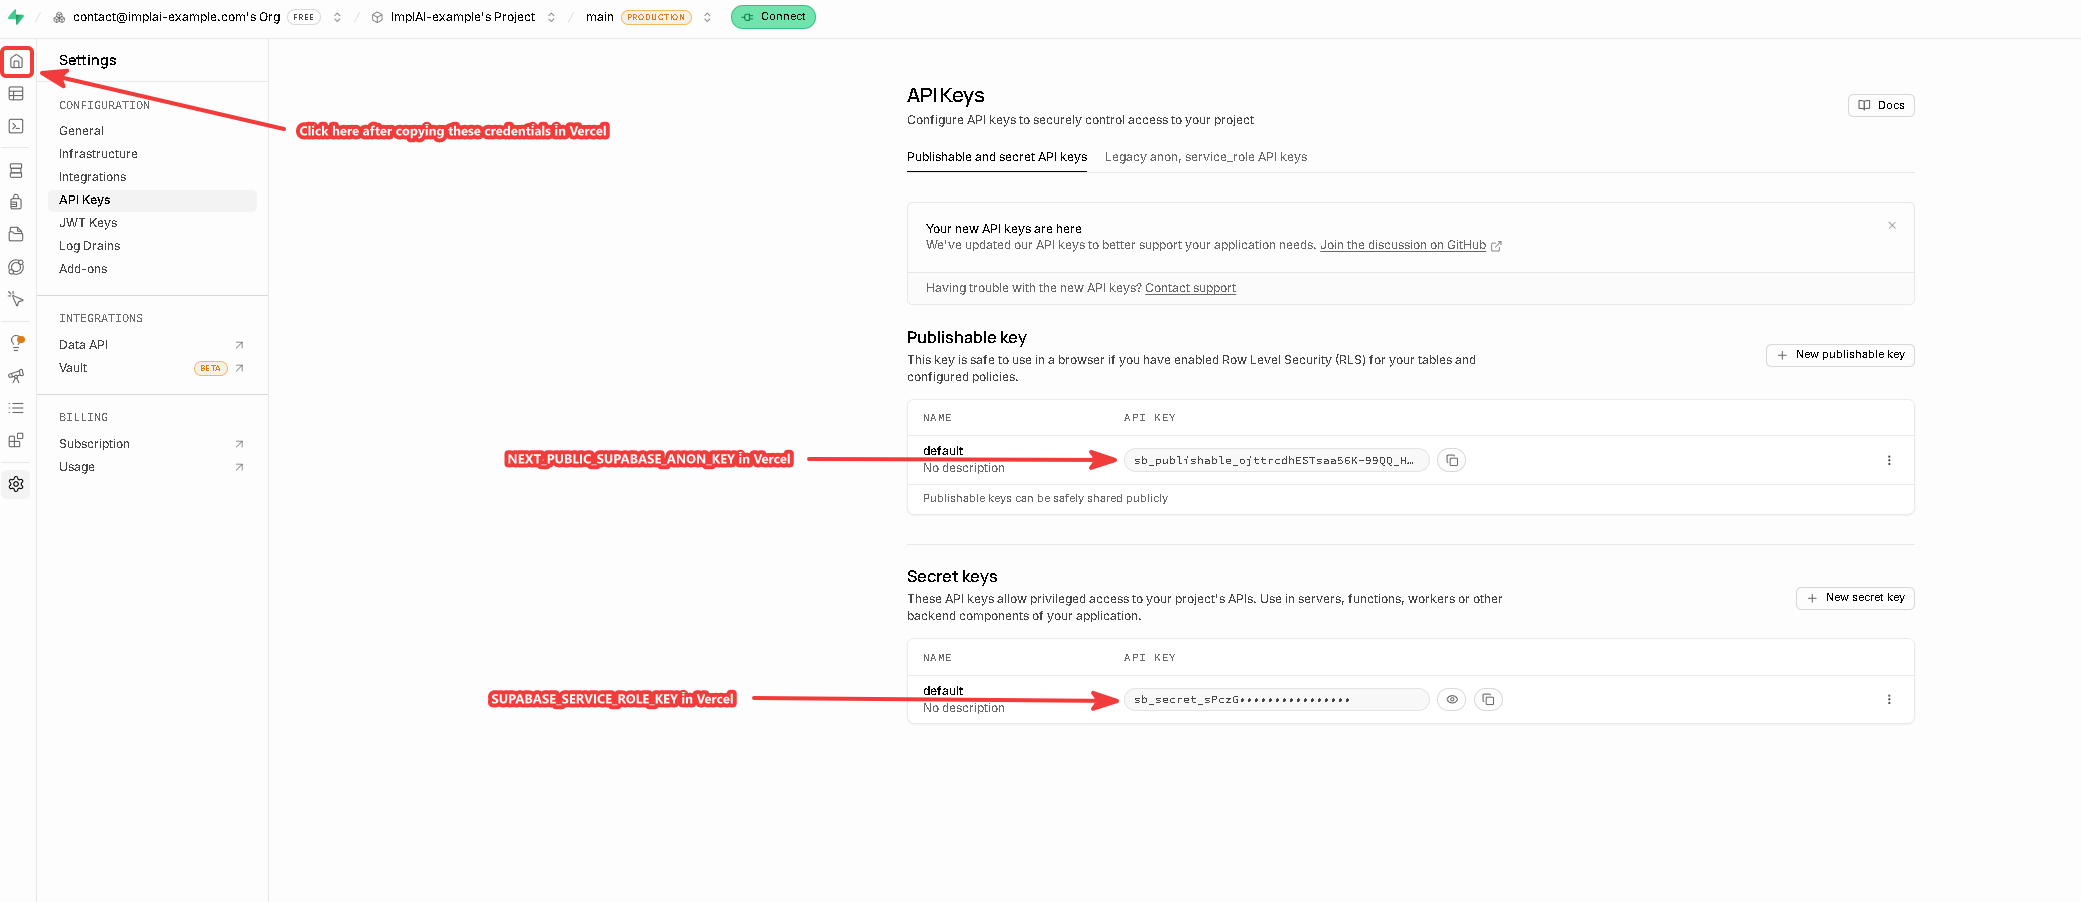This screenshot has height=902, width=2081.
Task: Open the Project Settings gear icon
Action: click(16, 484)
